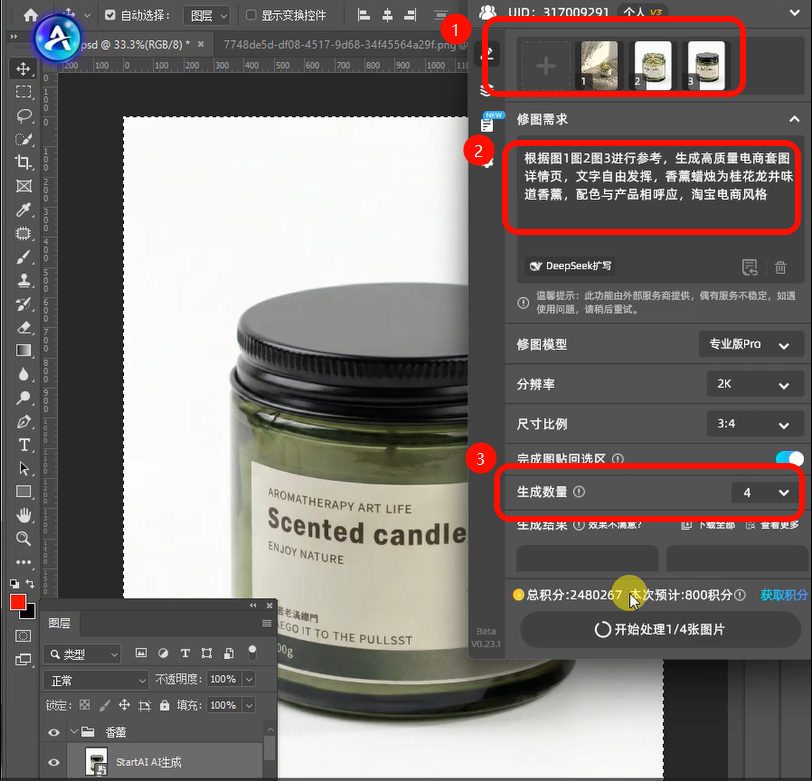Click the delete prompt trash icon
The width and height of the screenshot is (812, 781).
coord(781,267)
